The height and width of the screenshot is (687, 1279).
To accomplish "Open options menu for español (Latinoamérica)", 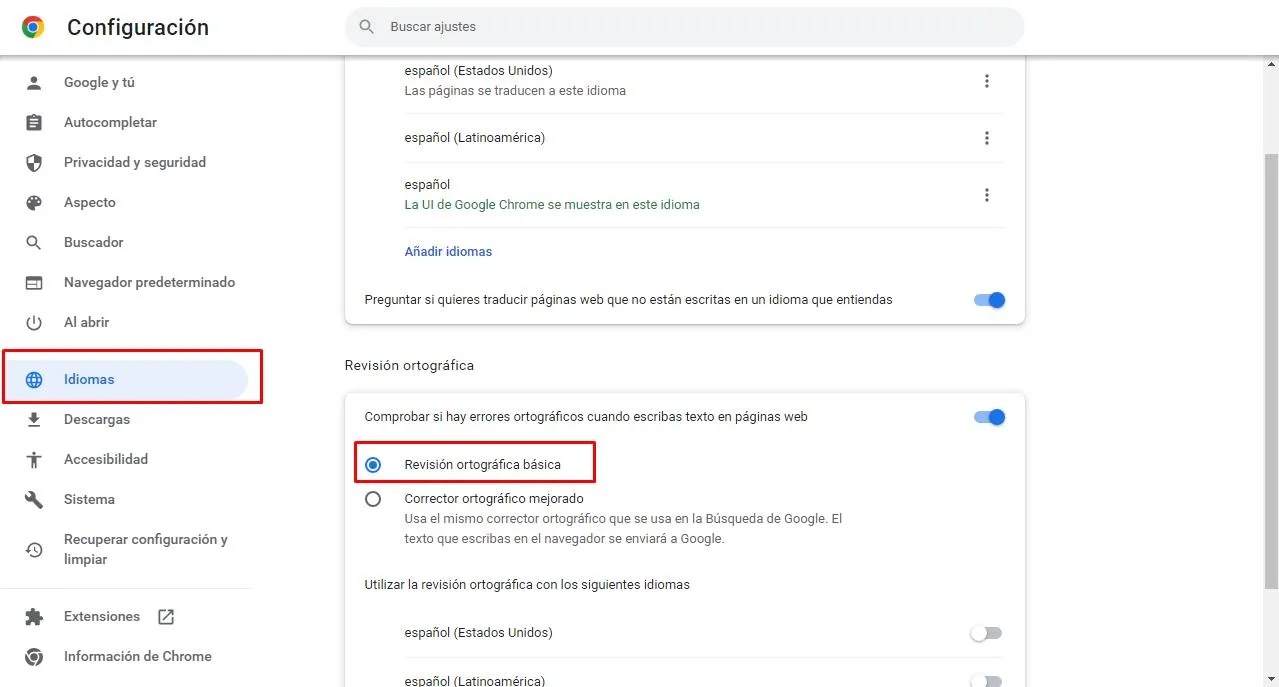I will (987, 137).
